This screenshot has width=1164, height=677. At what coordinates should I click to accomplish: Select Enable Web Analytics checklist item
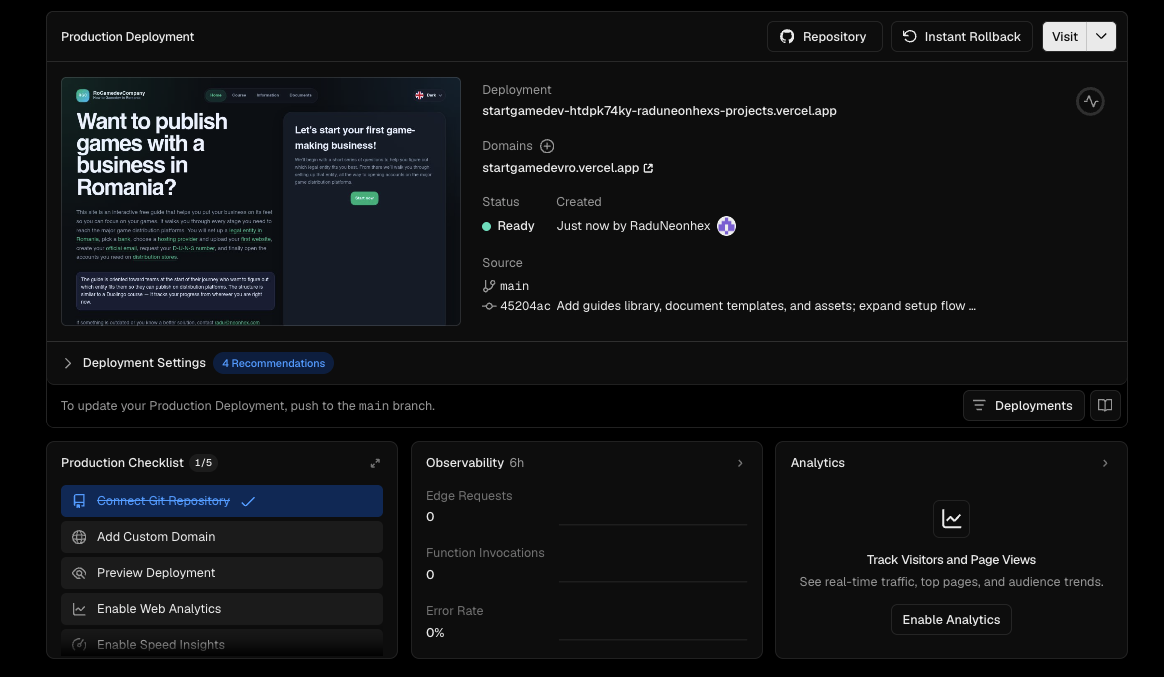point(222,609)
